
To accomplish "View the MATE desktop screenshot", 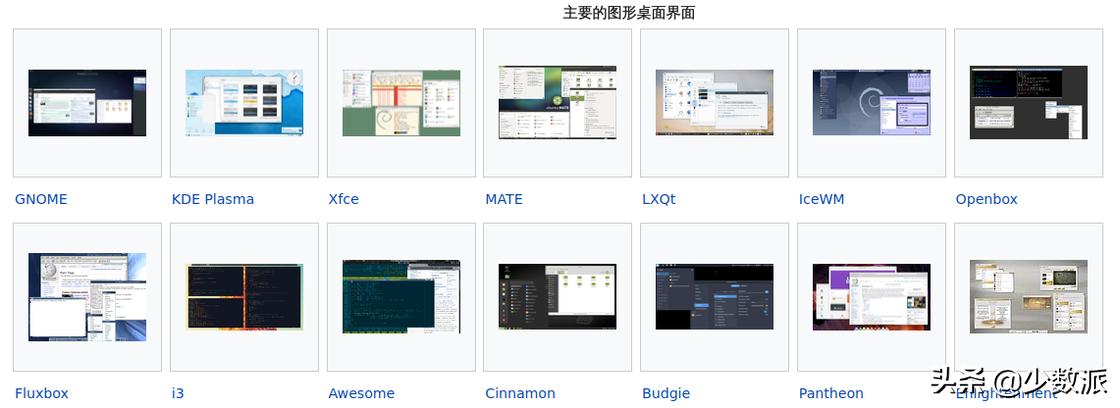I will click(557, 103).
